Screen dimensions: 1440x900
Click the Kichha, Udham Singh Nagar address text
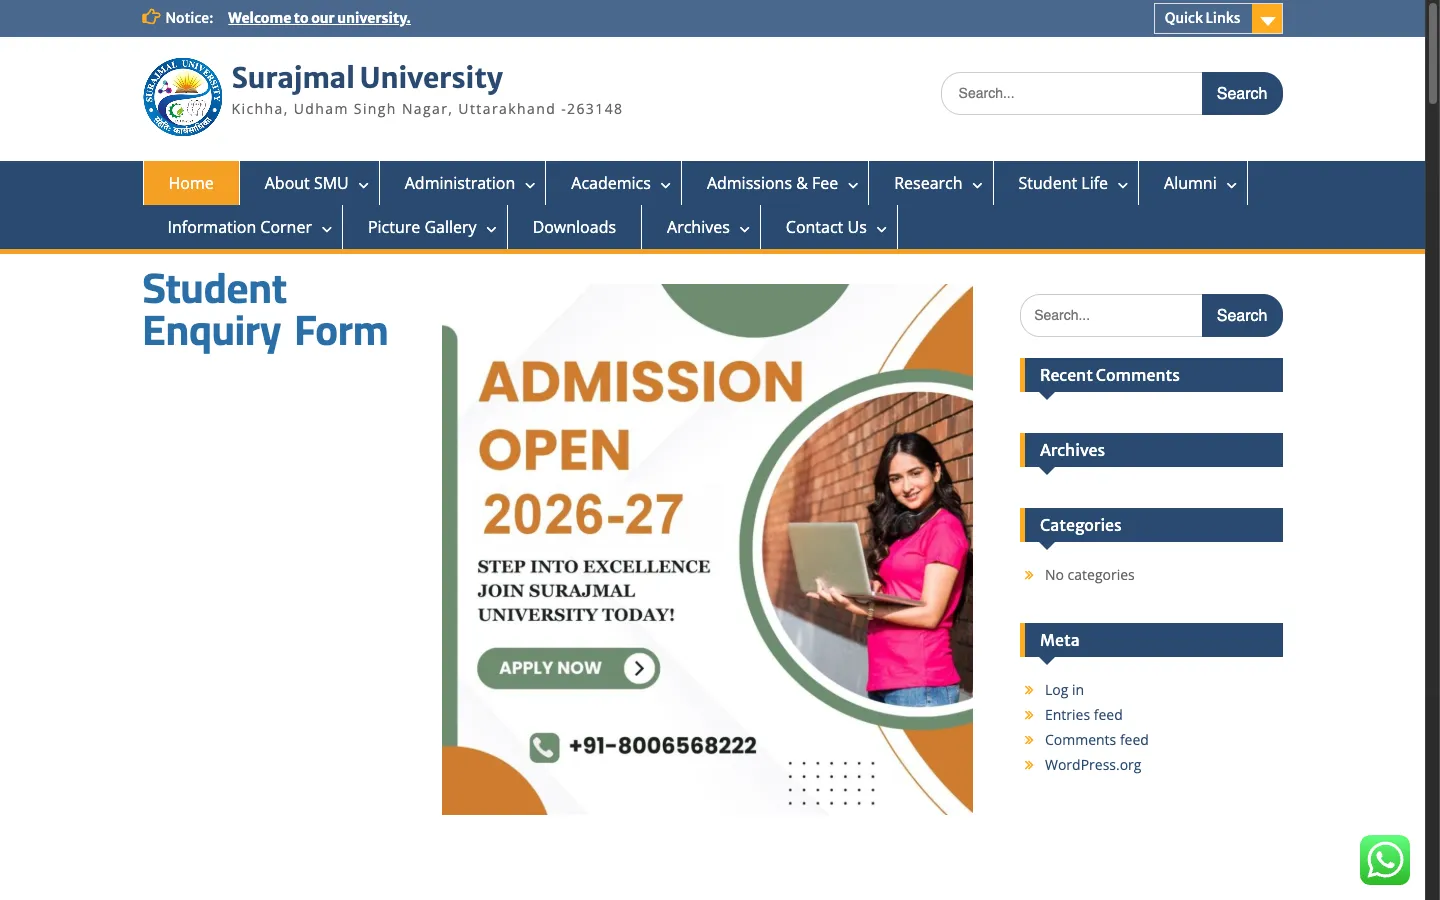(427, 109)
